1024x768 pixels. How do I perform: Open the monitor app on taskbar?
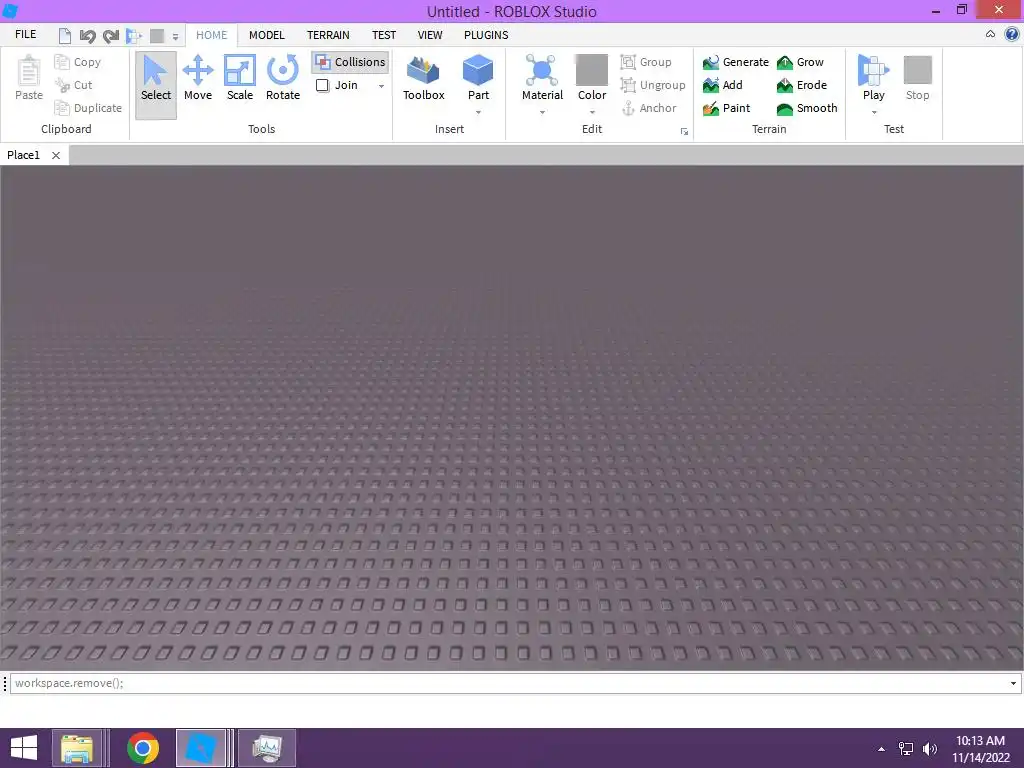tap(267, 748)
